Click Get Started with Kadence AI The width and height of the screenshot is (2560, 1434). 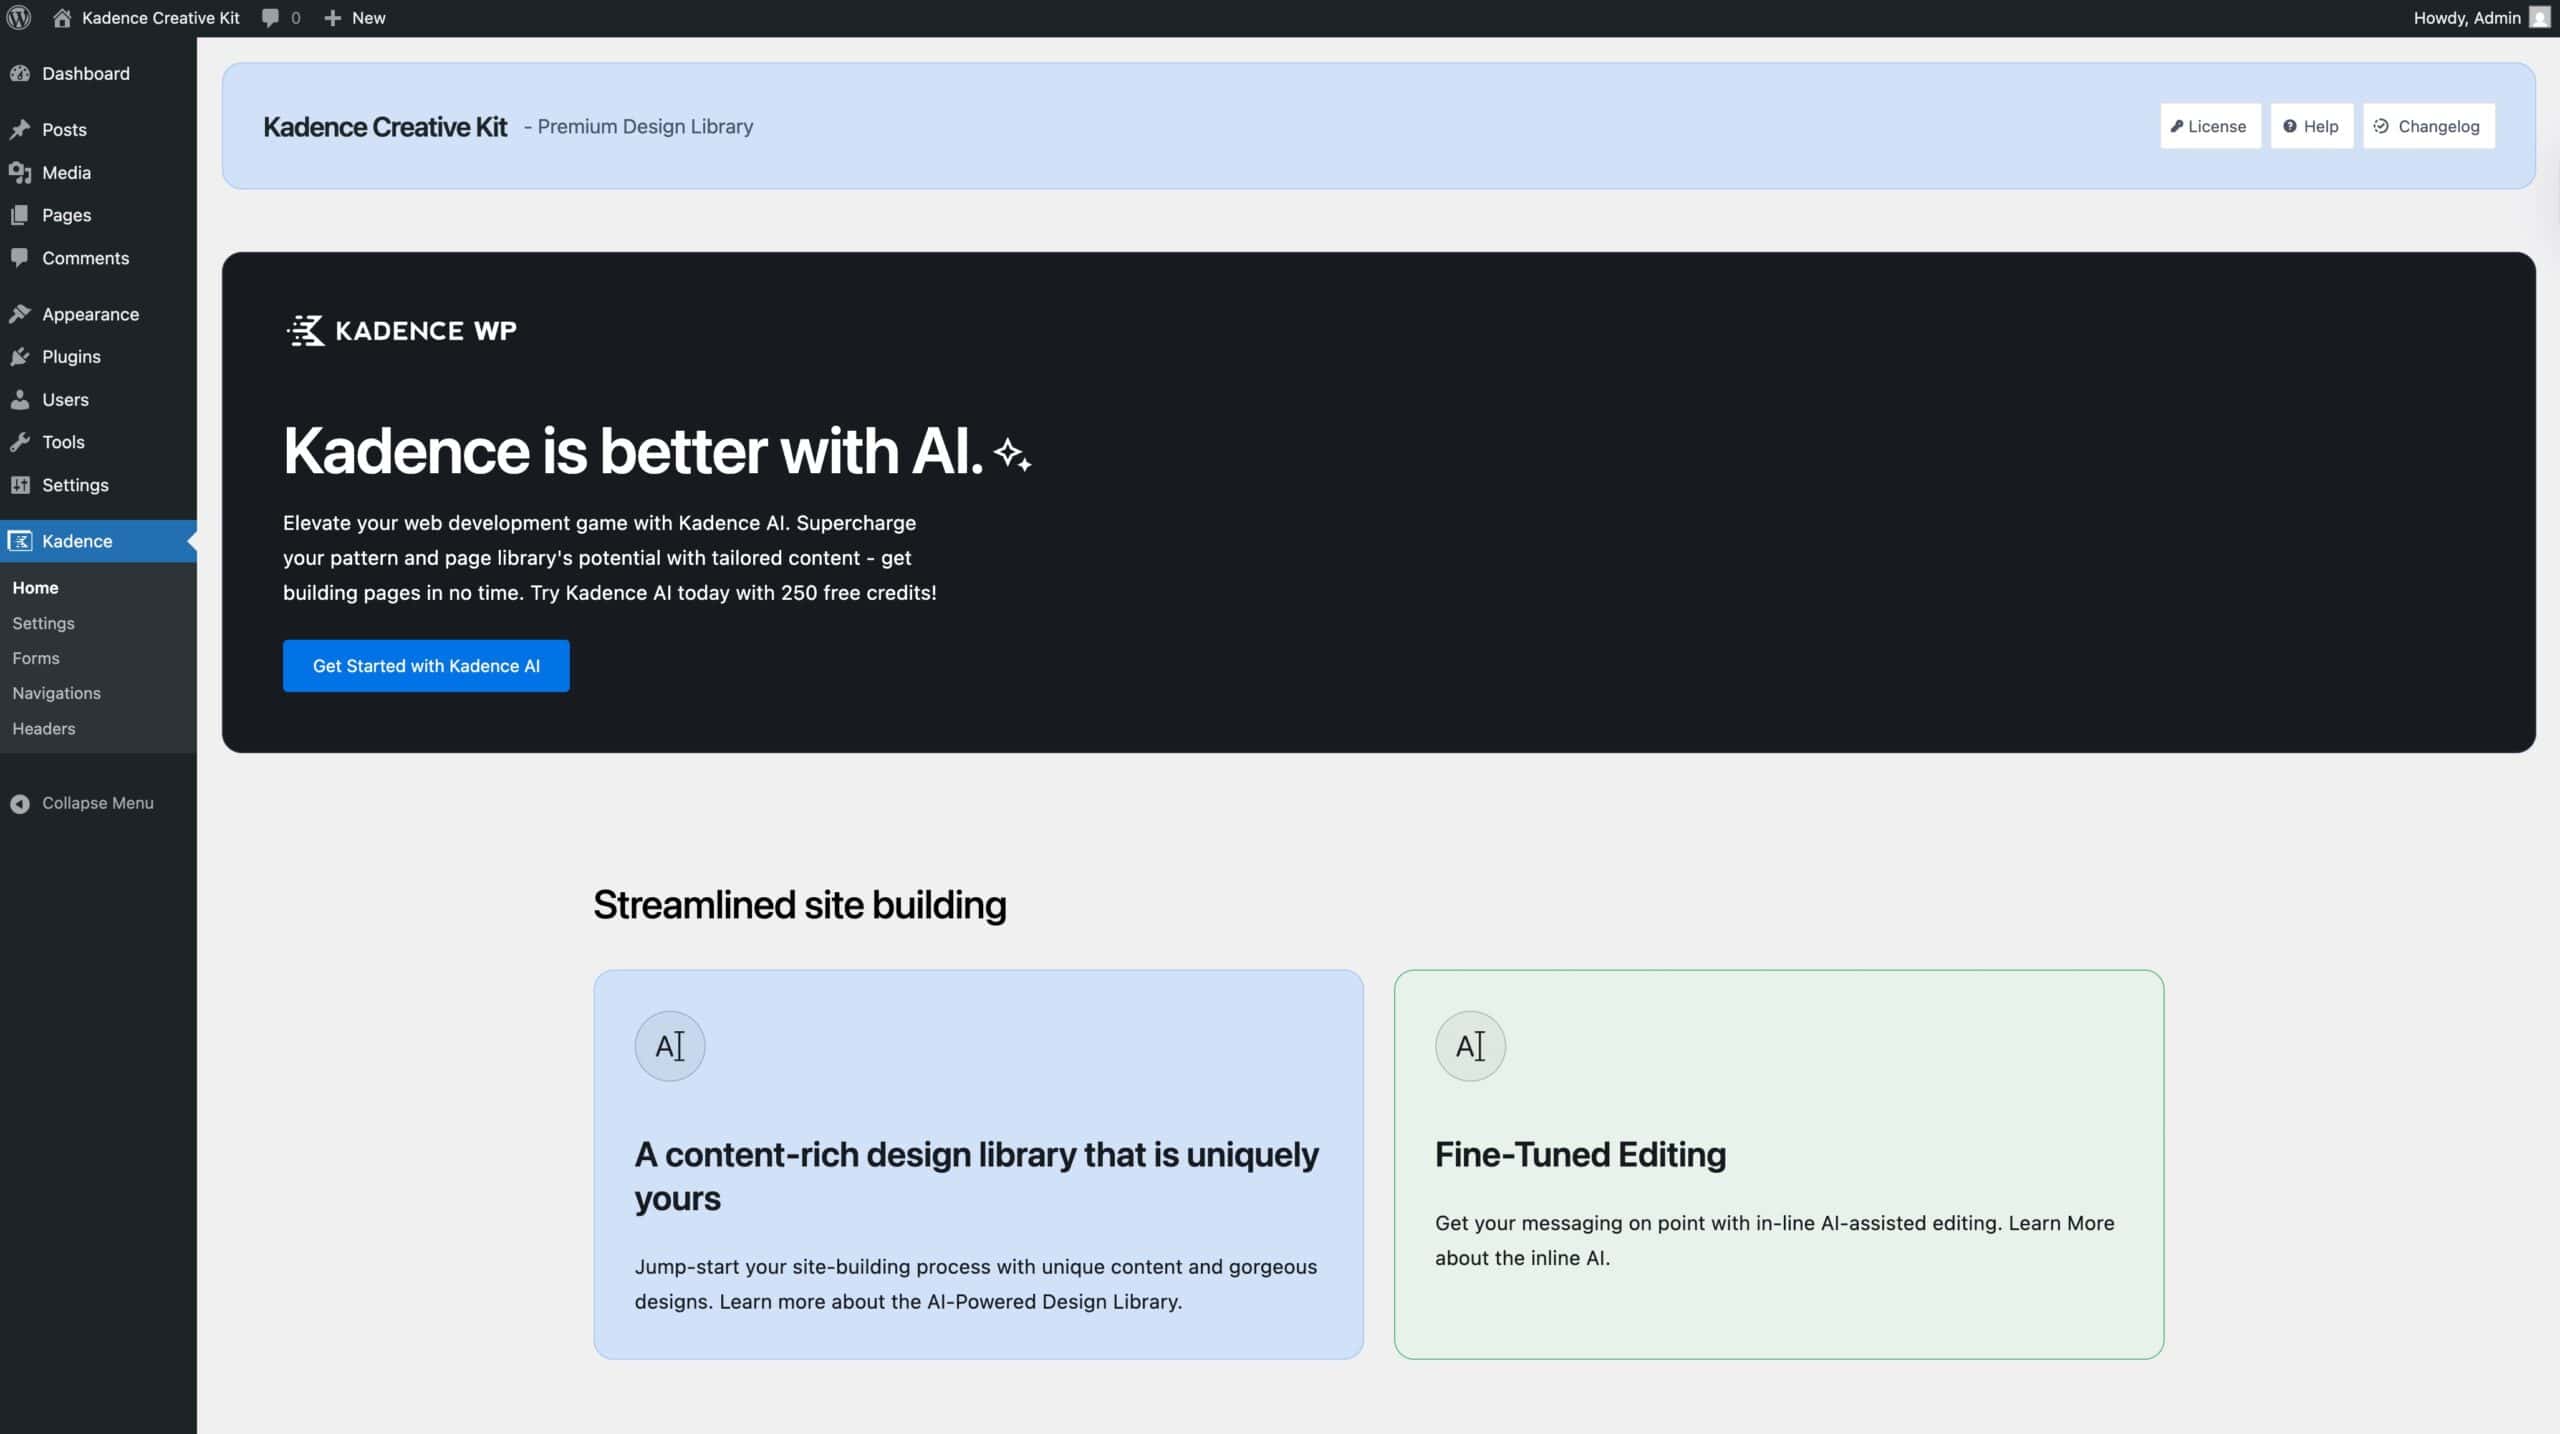point(426,666)
